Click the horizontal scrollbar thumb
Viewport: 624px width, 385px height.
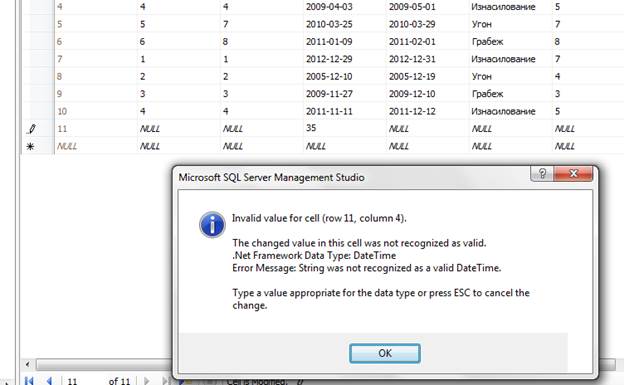click(x=103, y=364)
